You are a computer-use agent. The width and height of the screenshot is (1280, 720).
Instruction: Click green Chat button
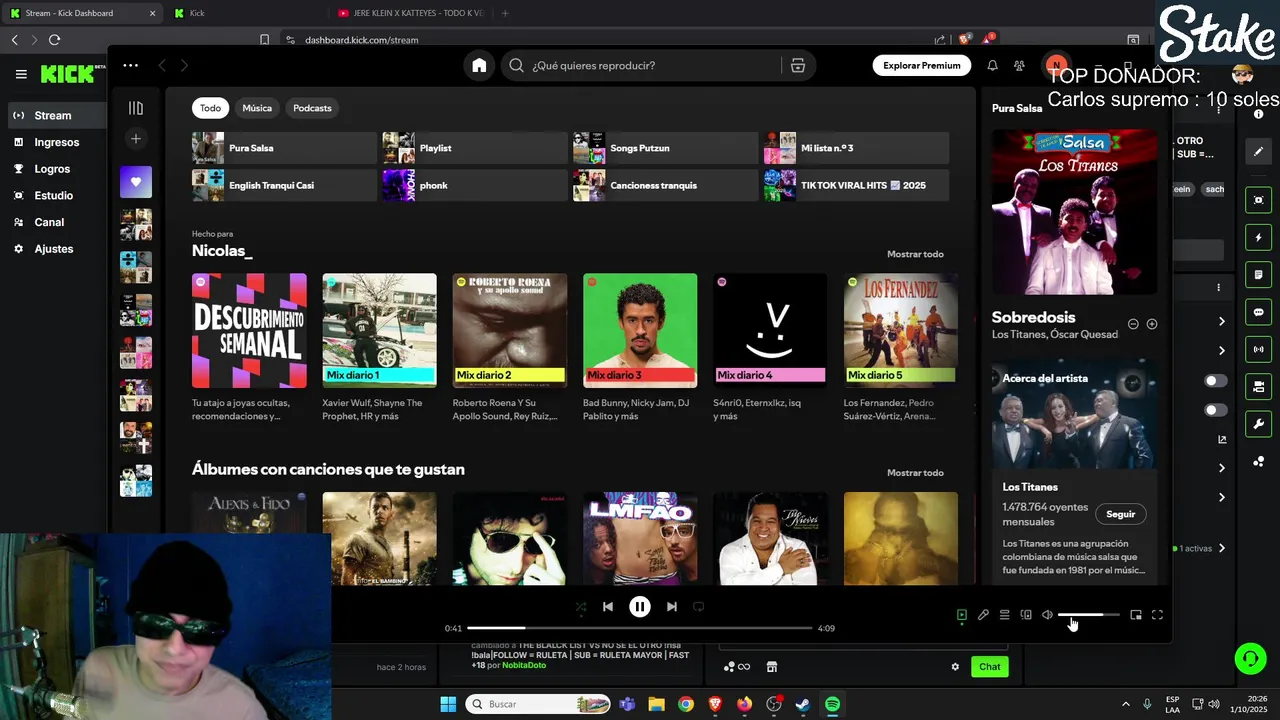pyautogui.click(x=989, y=667)
